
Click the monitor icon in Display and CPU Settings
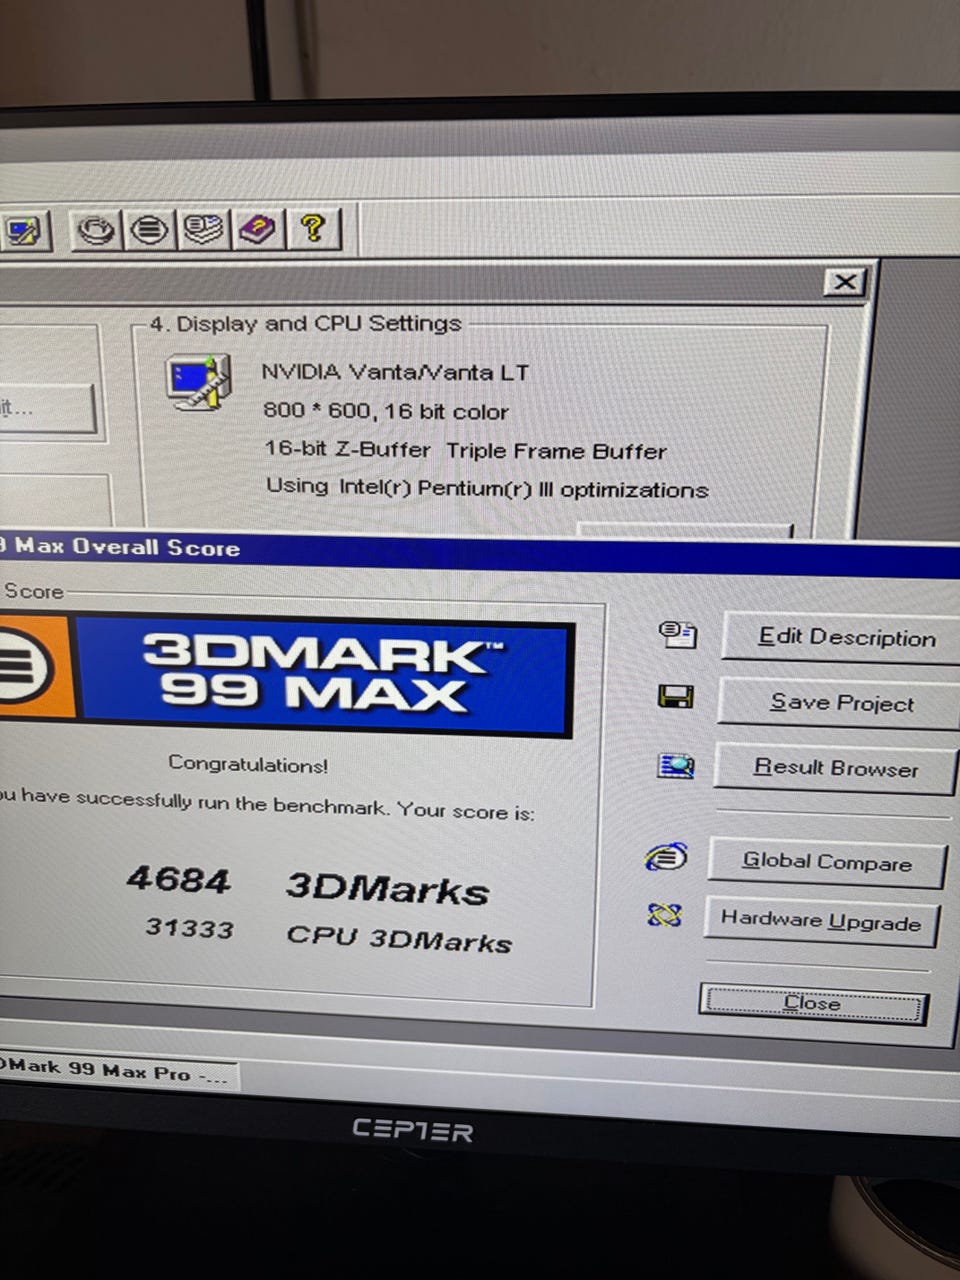pos(200,382)
